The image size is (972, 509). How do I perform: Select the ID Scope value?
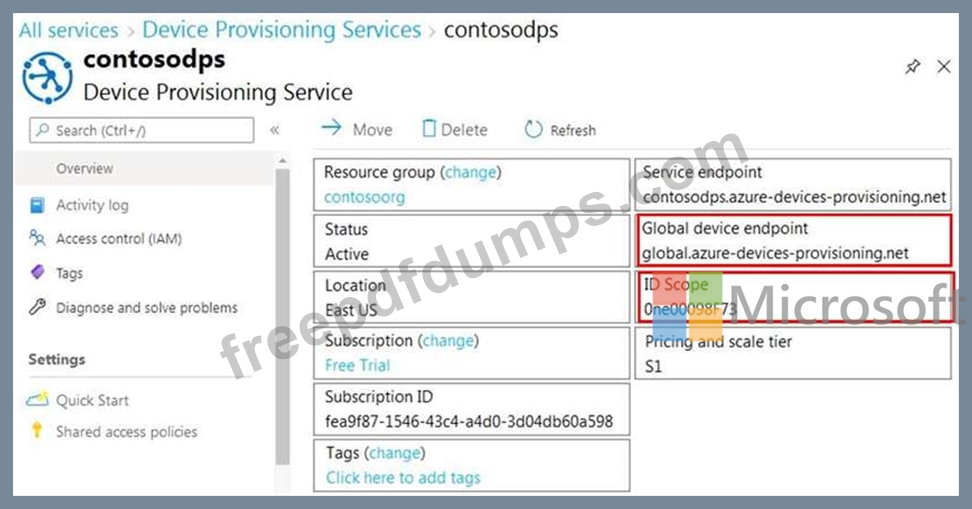coord(690,309)
